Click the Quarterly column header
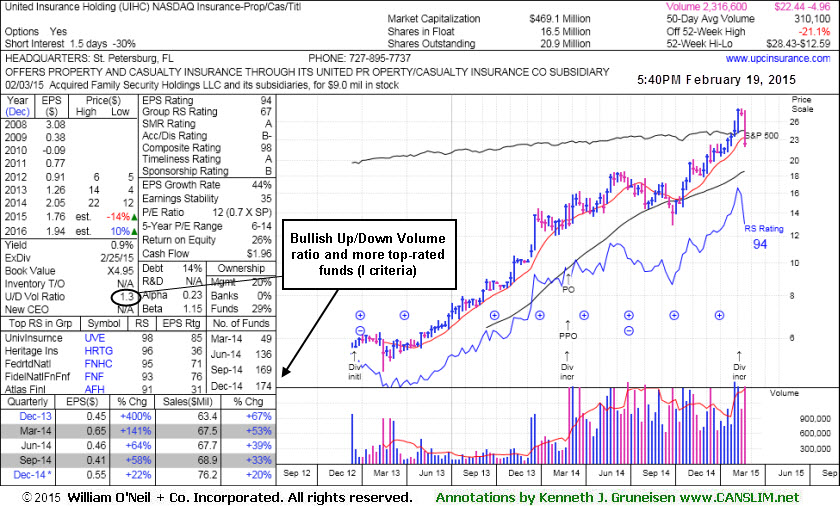 click(x=27, y=402)
